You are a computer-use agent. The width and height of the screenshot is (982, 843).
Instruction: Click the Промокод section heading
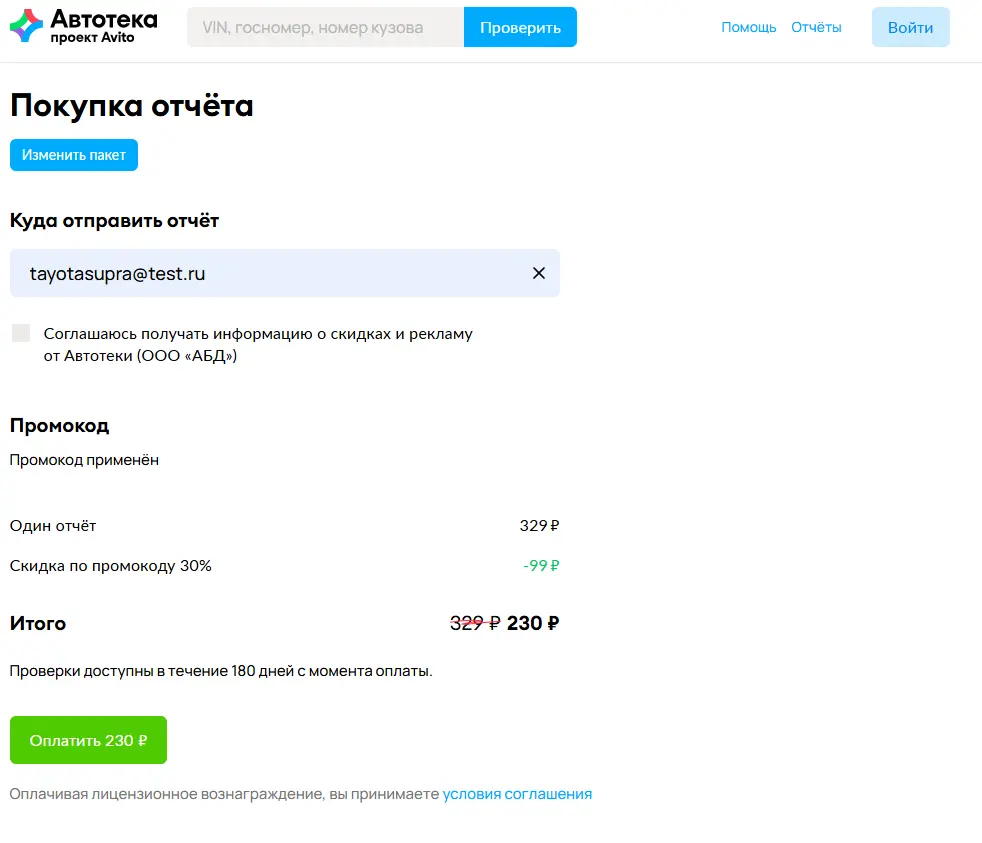pyautogui.click(x=59, y=425)
